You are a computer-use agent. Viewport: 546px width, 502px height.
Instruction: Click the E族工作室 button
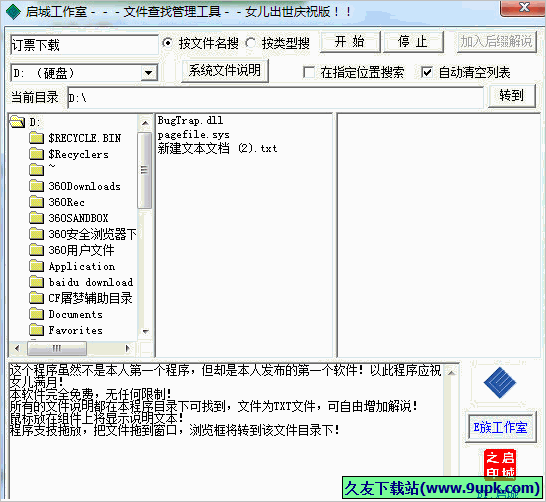pos(500,427)
